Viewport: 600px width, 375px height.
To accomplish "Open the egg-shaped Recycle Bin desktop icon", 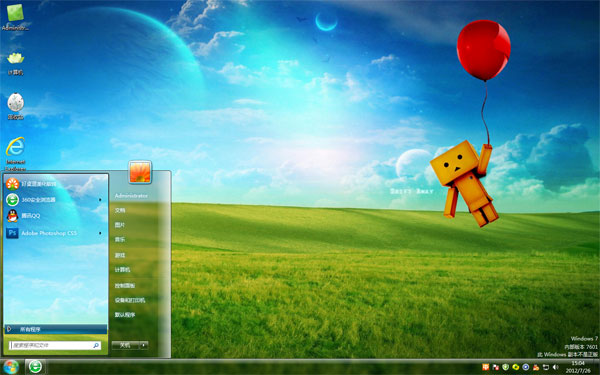I will [16, 106].
